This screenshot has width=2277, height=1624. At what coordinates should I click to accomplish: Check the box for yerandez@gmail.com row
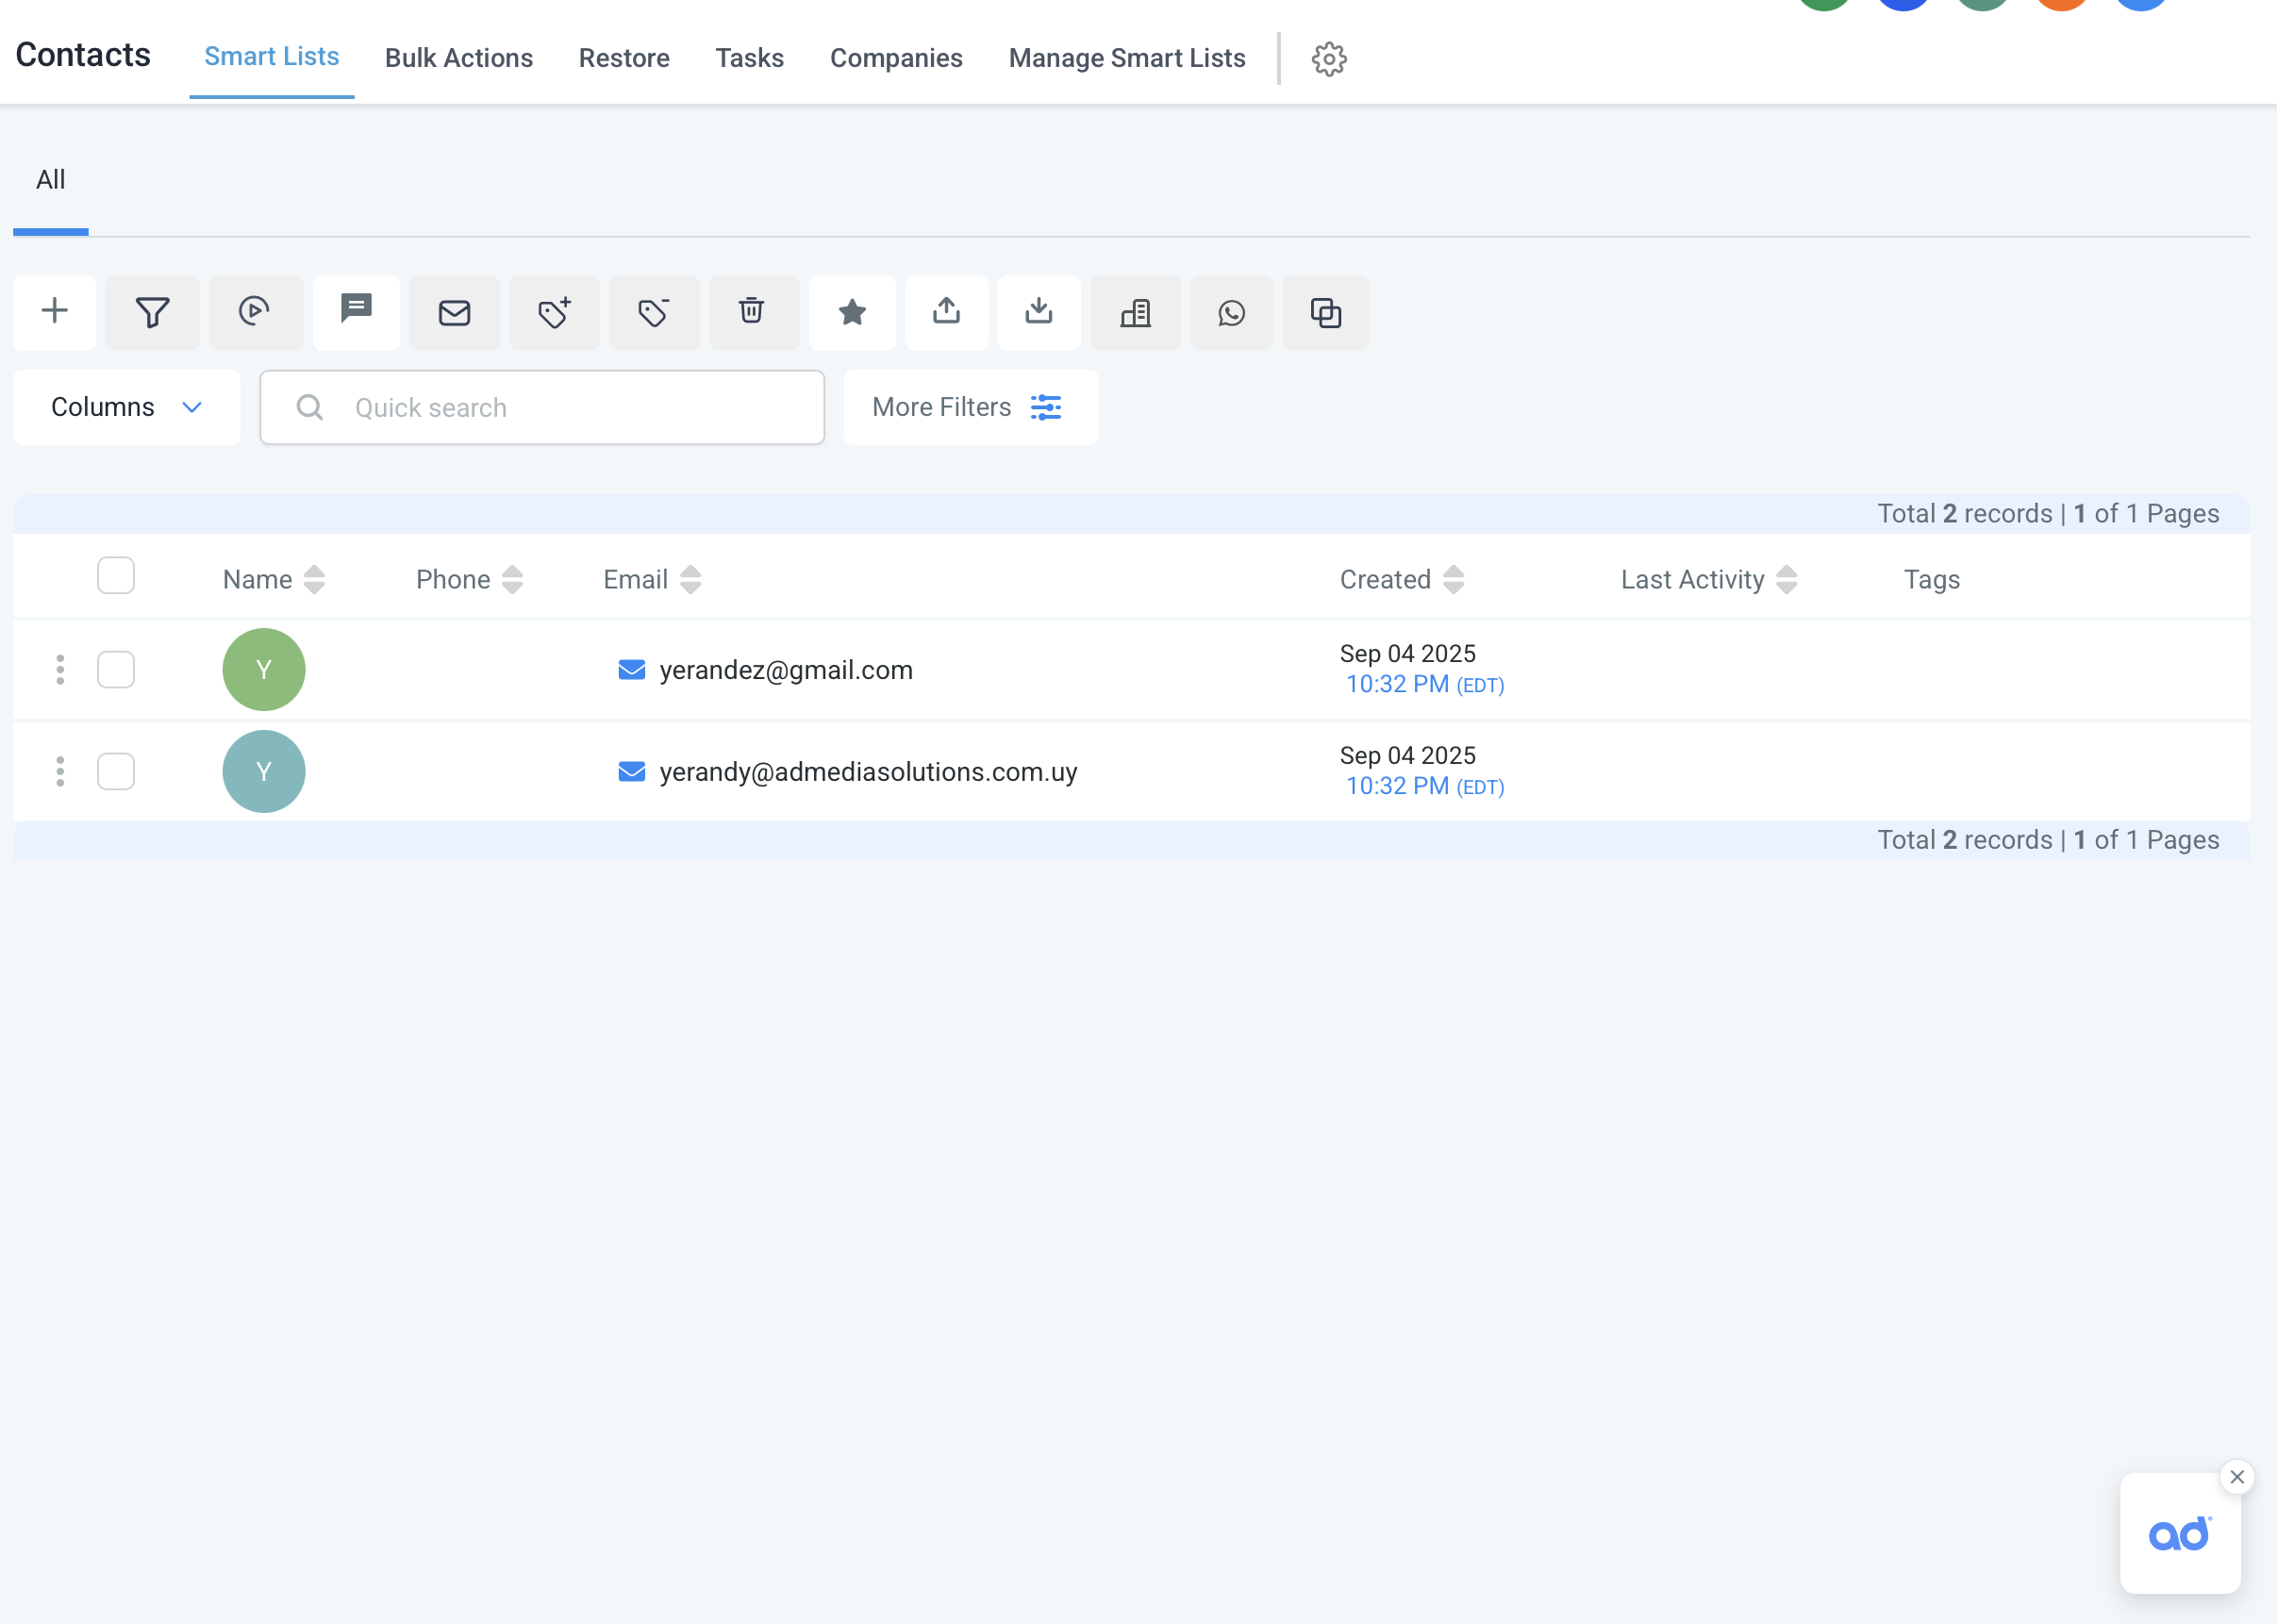[x=116, y=669]
